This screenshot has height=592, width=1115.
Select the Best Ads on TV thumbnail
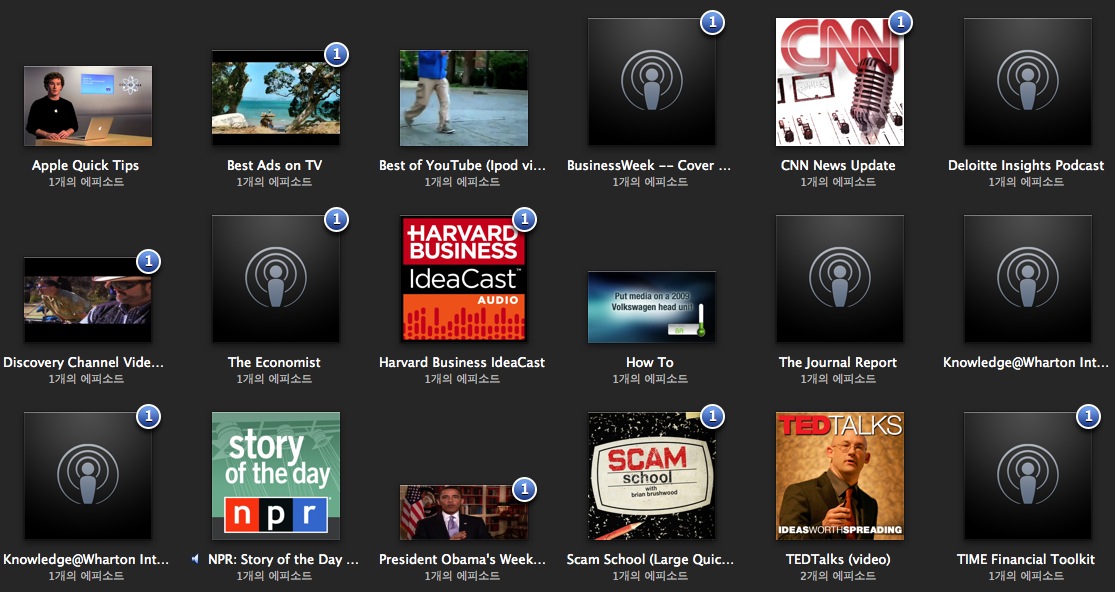(275, 98)
